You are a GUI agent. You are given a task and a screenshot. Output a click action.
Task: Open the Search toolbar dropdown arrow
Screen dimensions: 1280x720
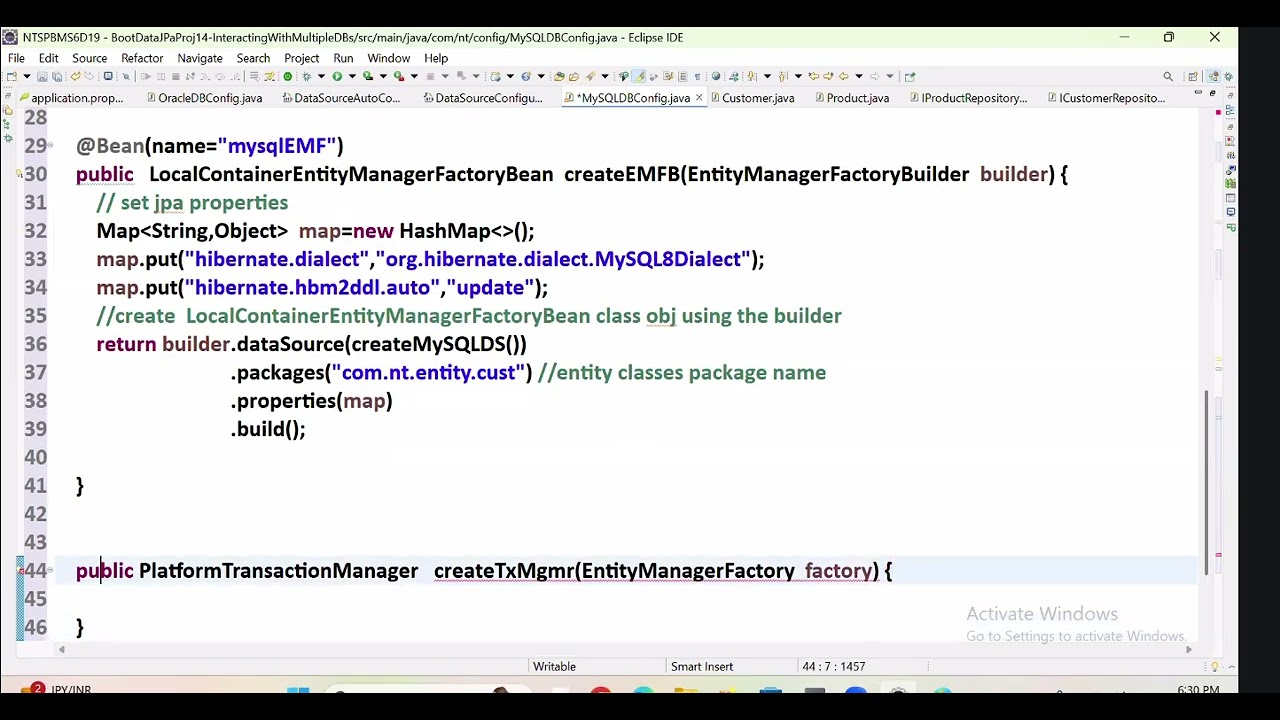[x=606, y=76]
